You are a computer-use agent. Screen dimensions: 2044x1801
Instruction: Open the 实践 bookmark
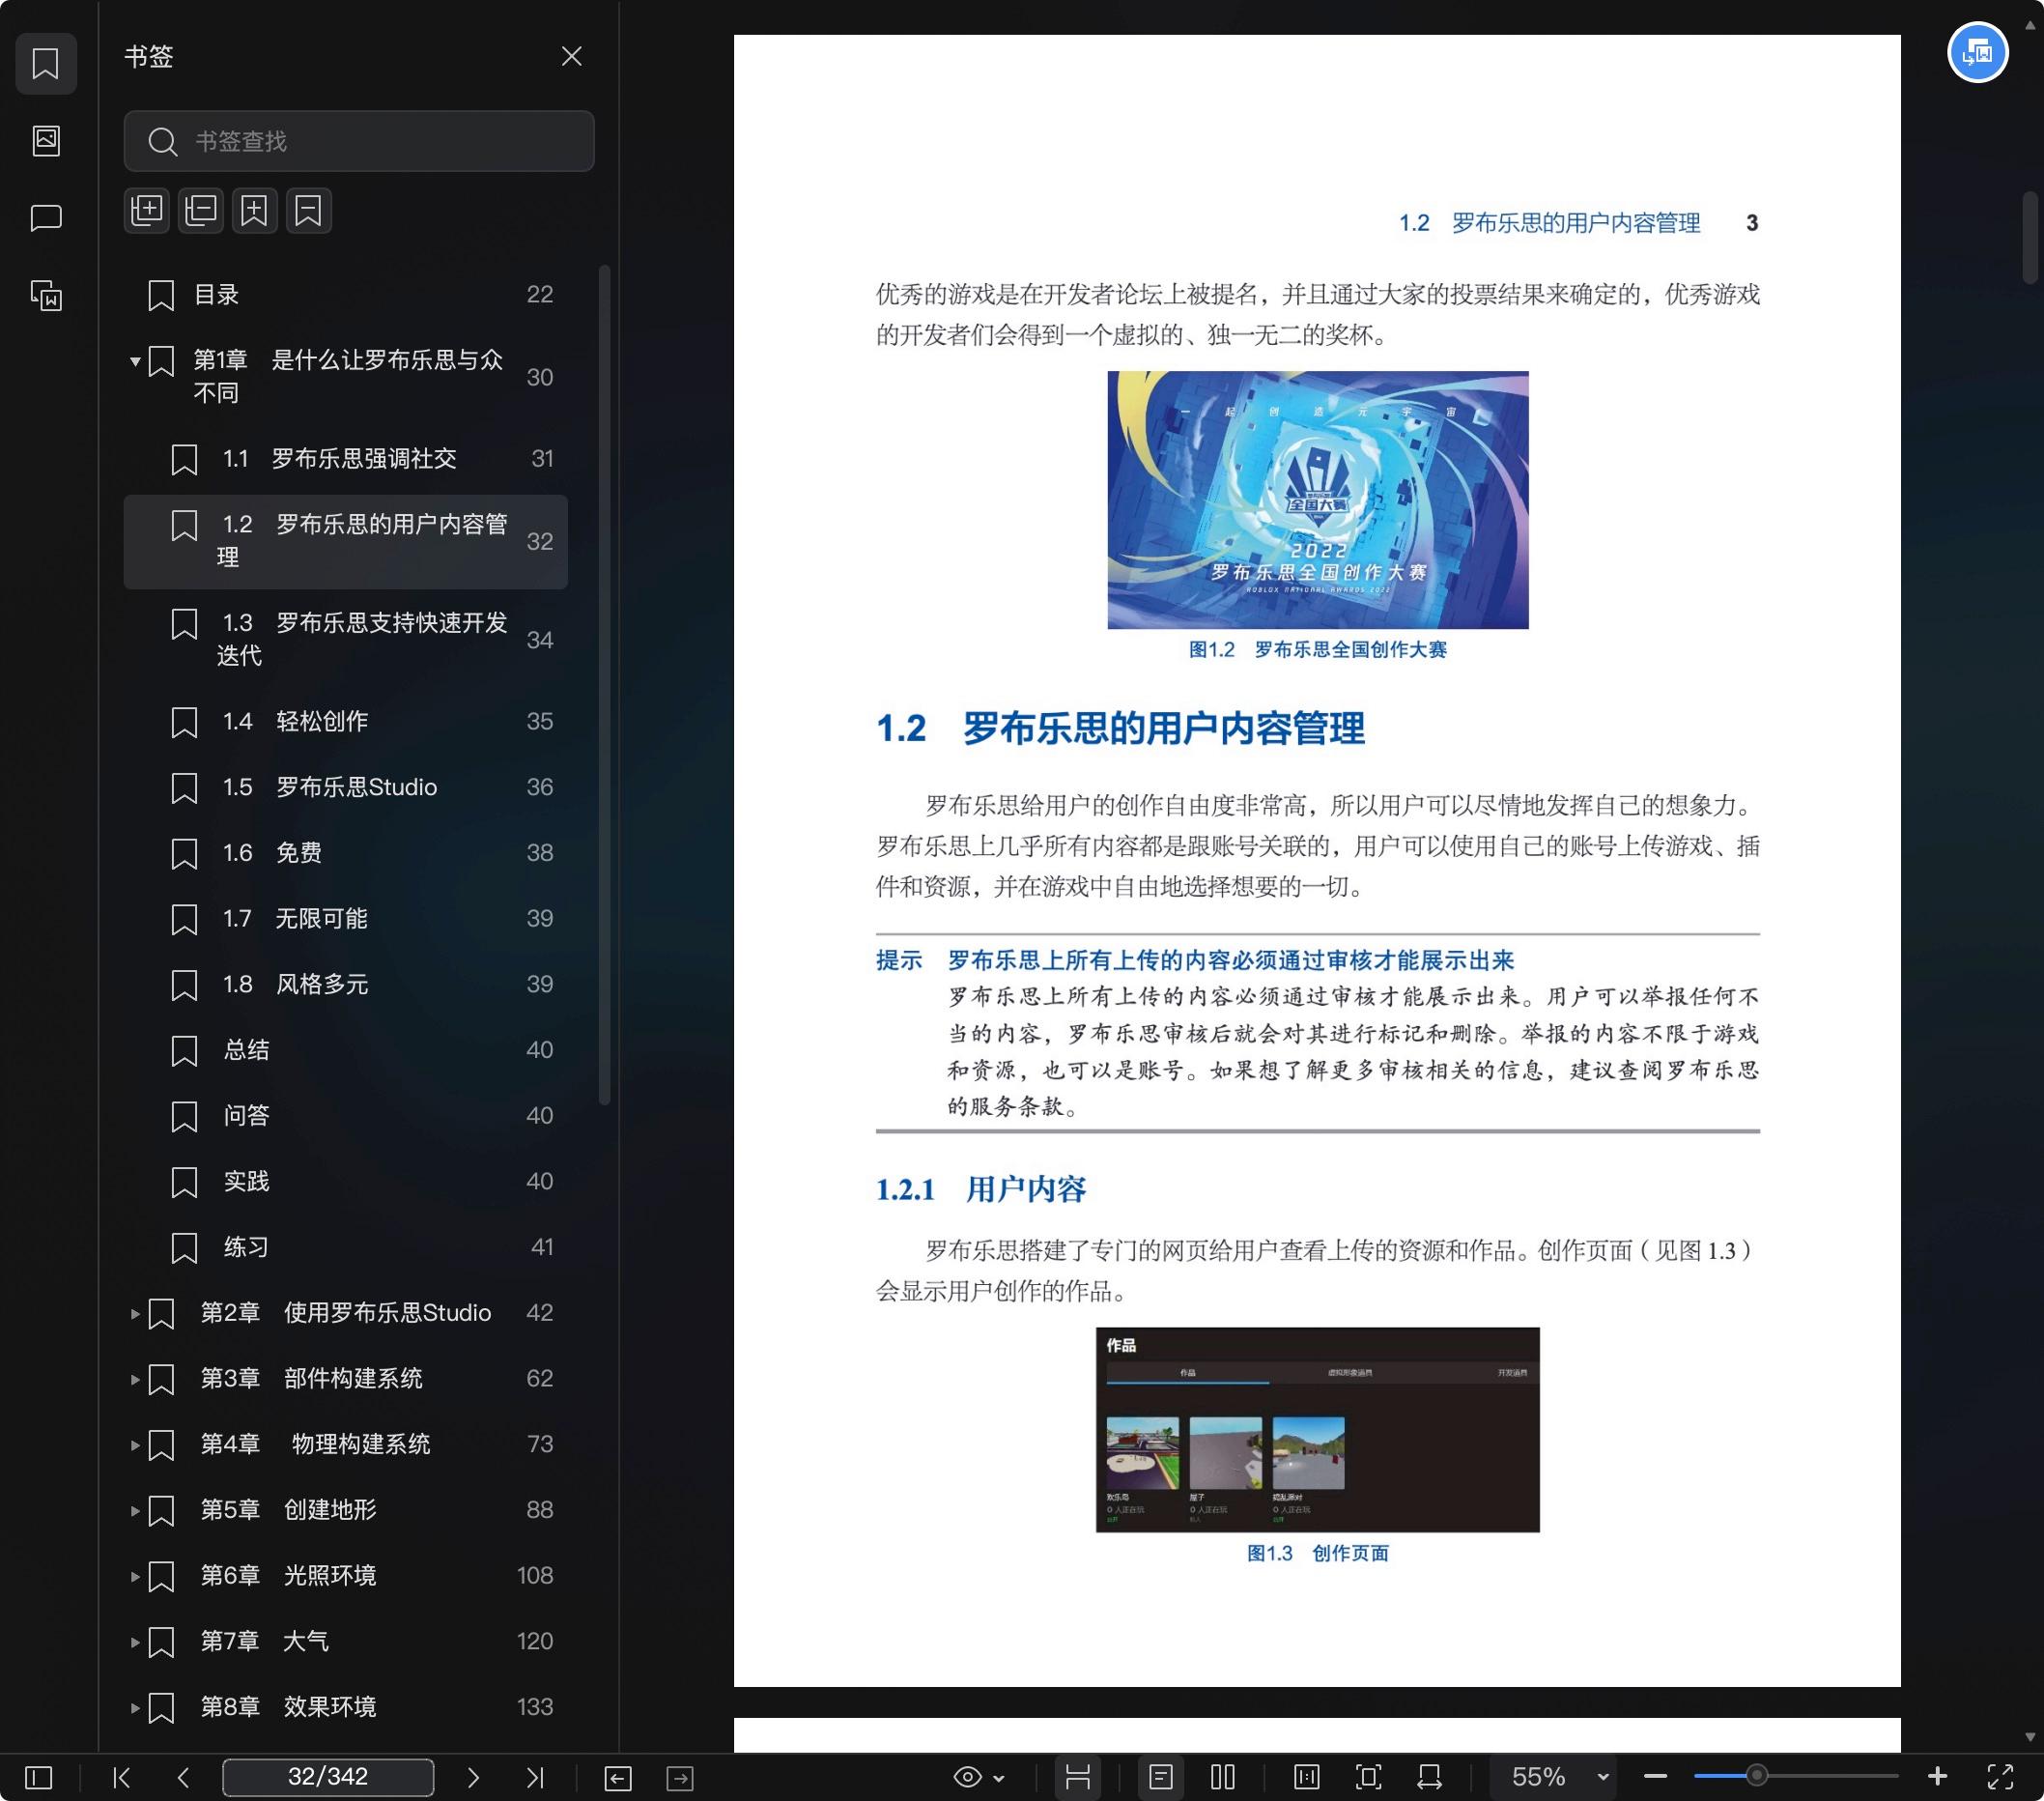(x=346, y=1182)
